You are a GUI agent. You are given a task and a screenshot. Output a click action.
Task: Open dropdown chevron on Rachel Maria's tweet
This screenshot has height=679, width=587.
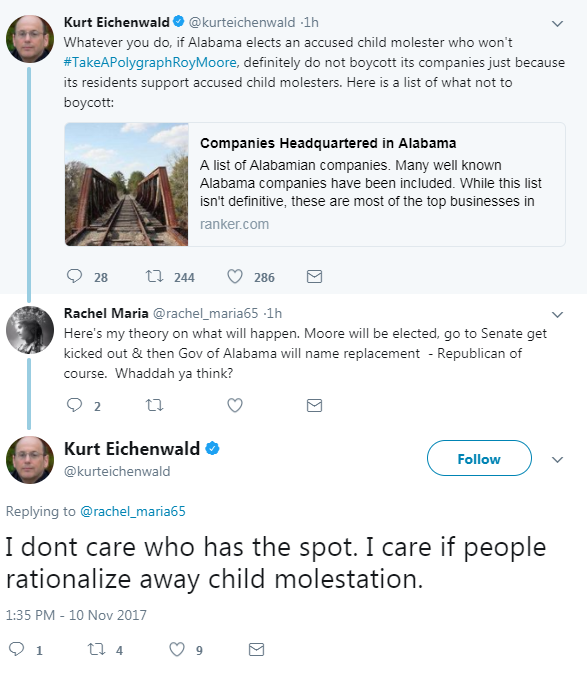coord(558,314)
